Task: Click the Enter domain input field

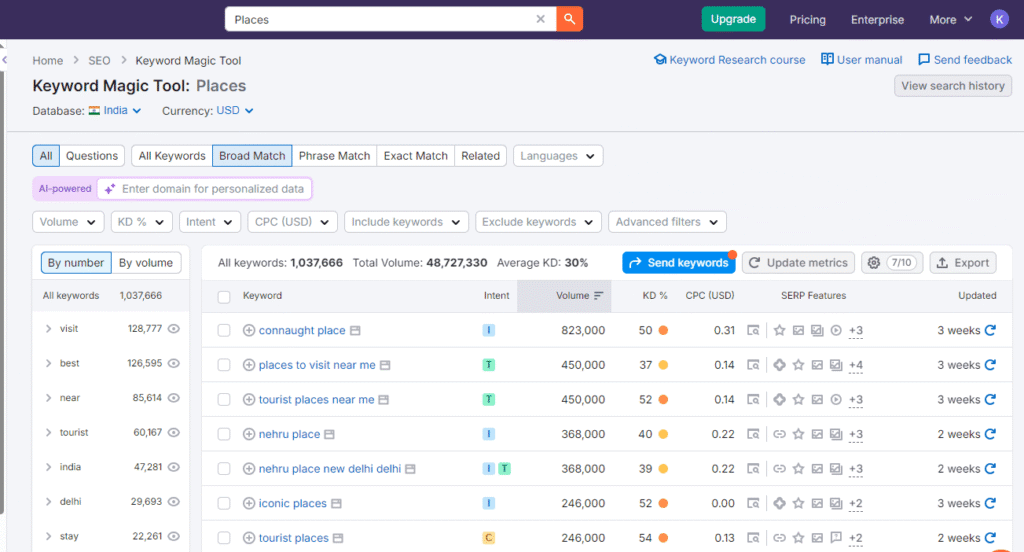Action: [x=212, y=189]
